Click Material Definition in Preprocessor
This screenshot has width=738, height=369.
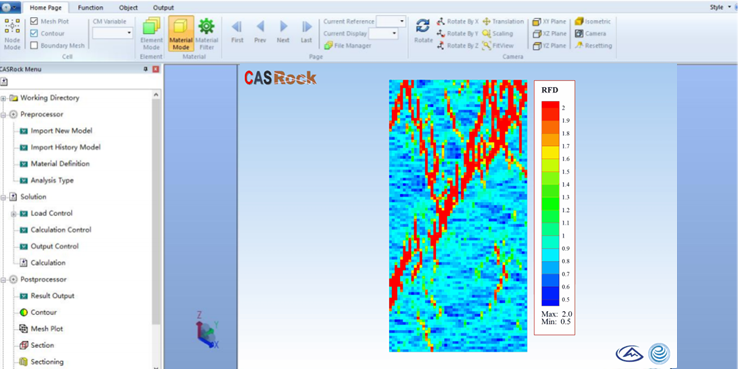[x=60, y=164]
